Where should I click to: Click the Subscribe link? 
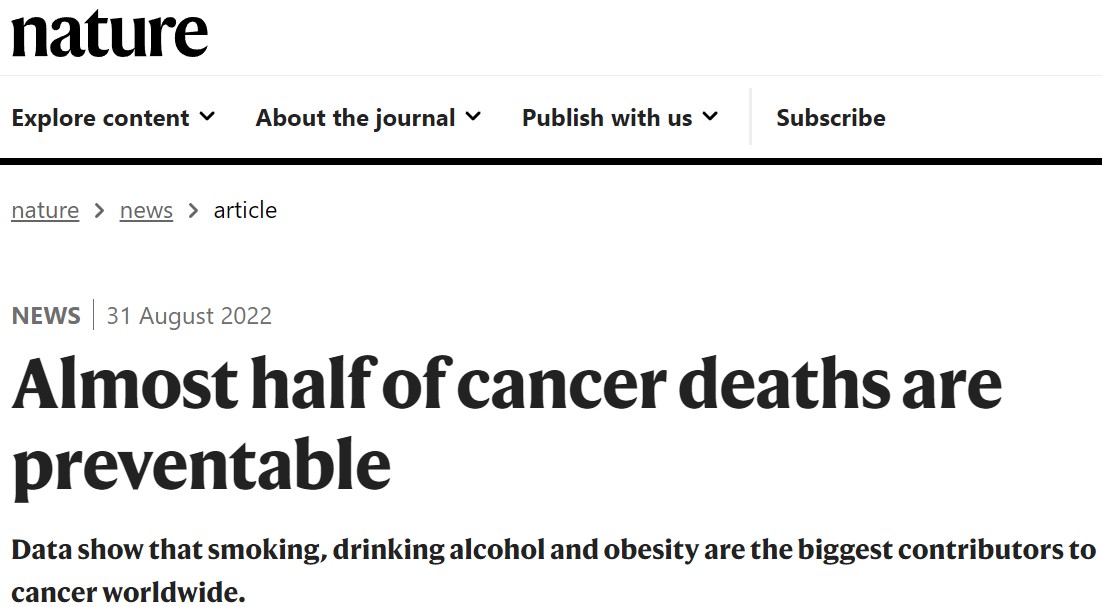tap(831, 117)
